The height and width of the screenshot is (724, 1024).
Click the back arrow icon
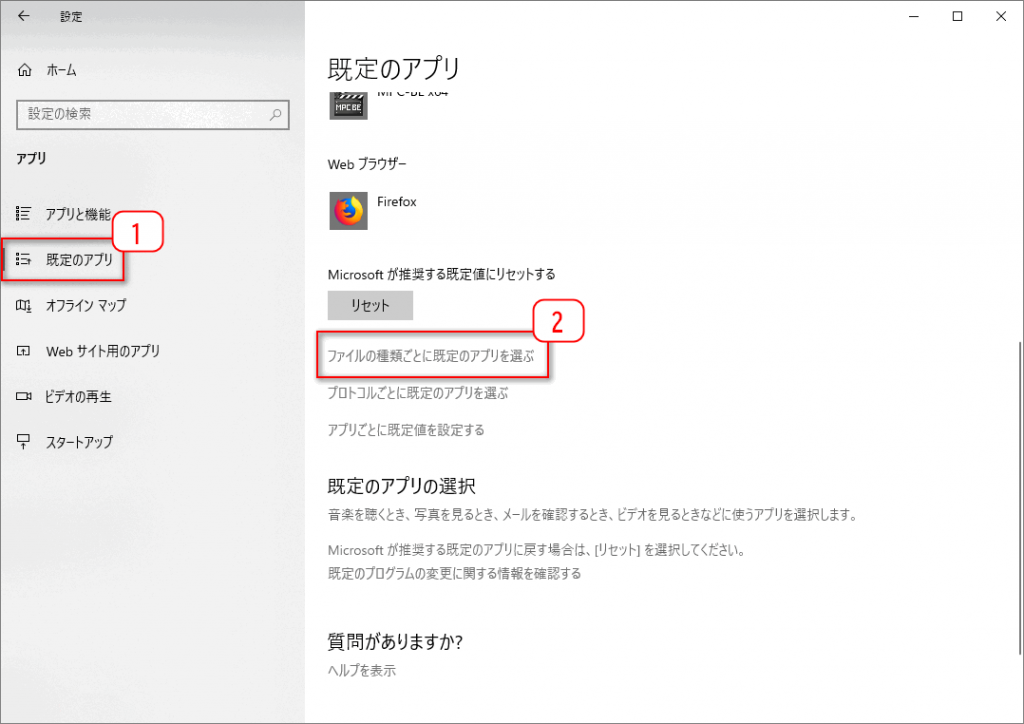pos(24,16)
